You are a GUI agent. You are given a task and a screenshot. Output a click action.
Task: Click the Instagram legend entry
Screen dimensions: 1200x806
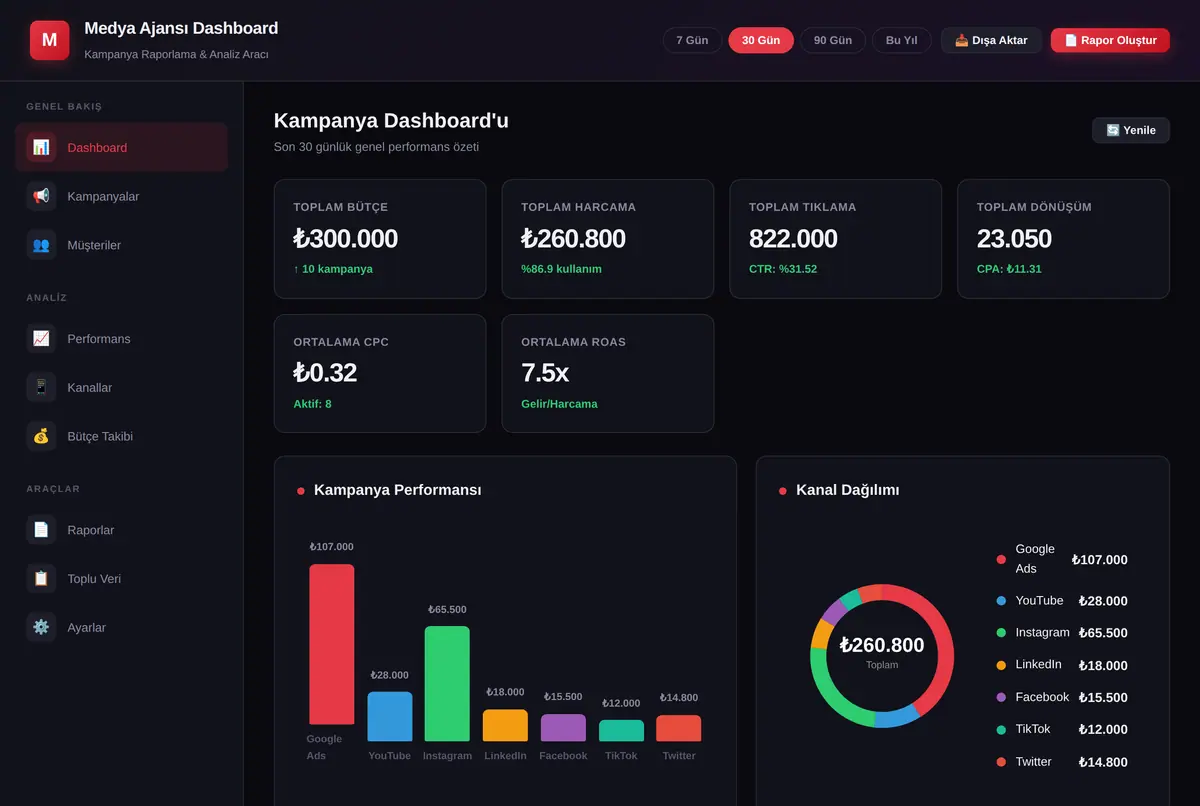pyautogui.click(x=1062, y=633)
